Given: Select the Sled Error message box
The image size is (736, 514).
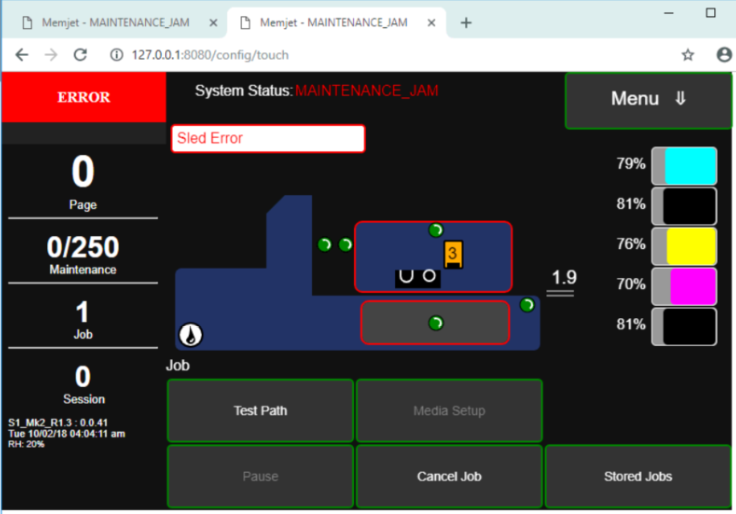Looking at the screenshot, I should [x=268, y=138].
